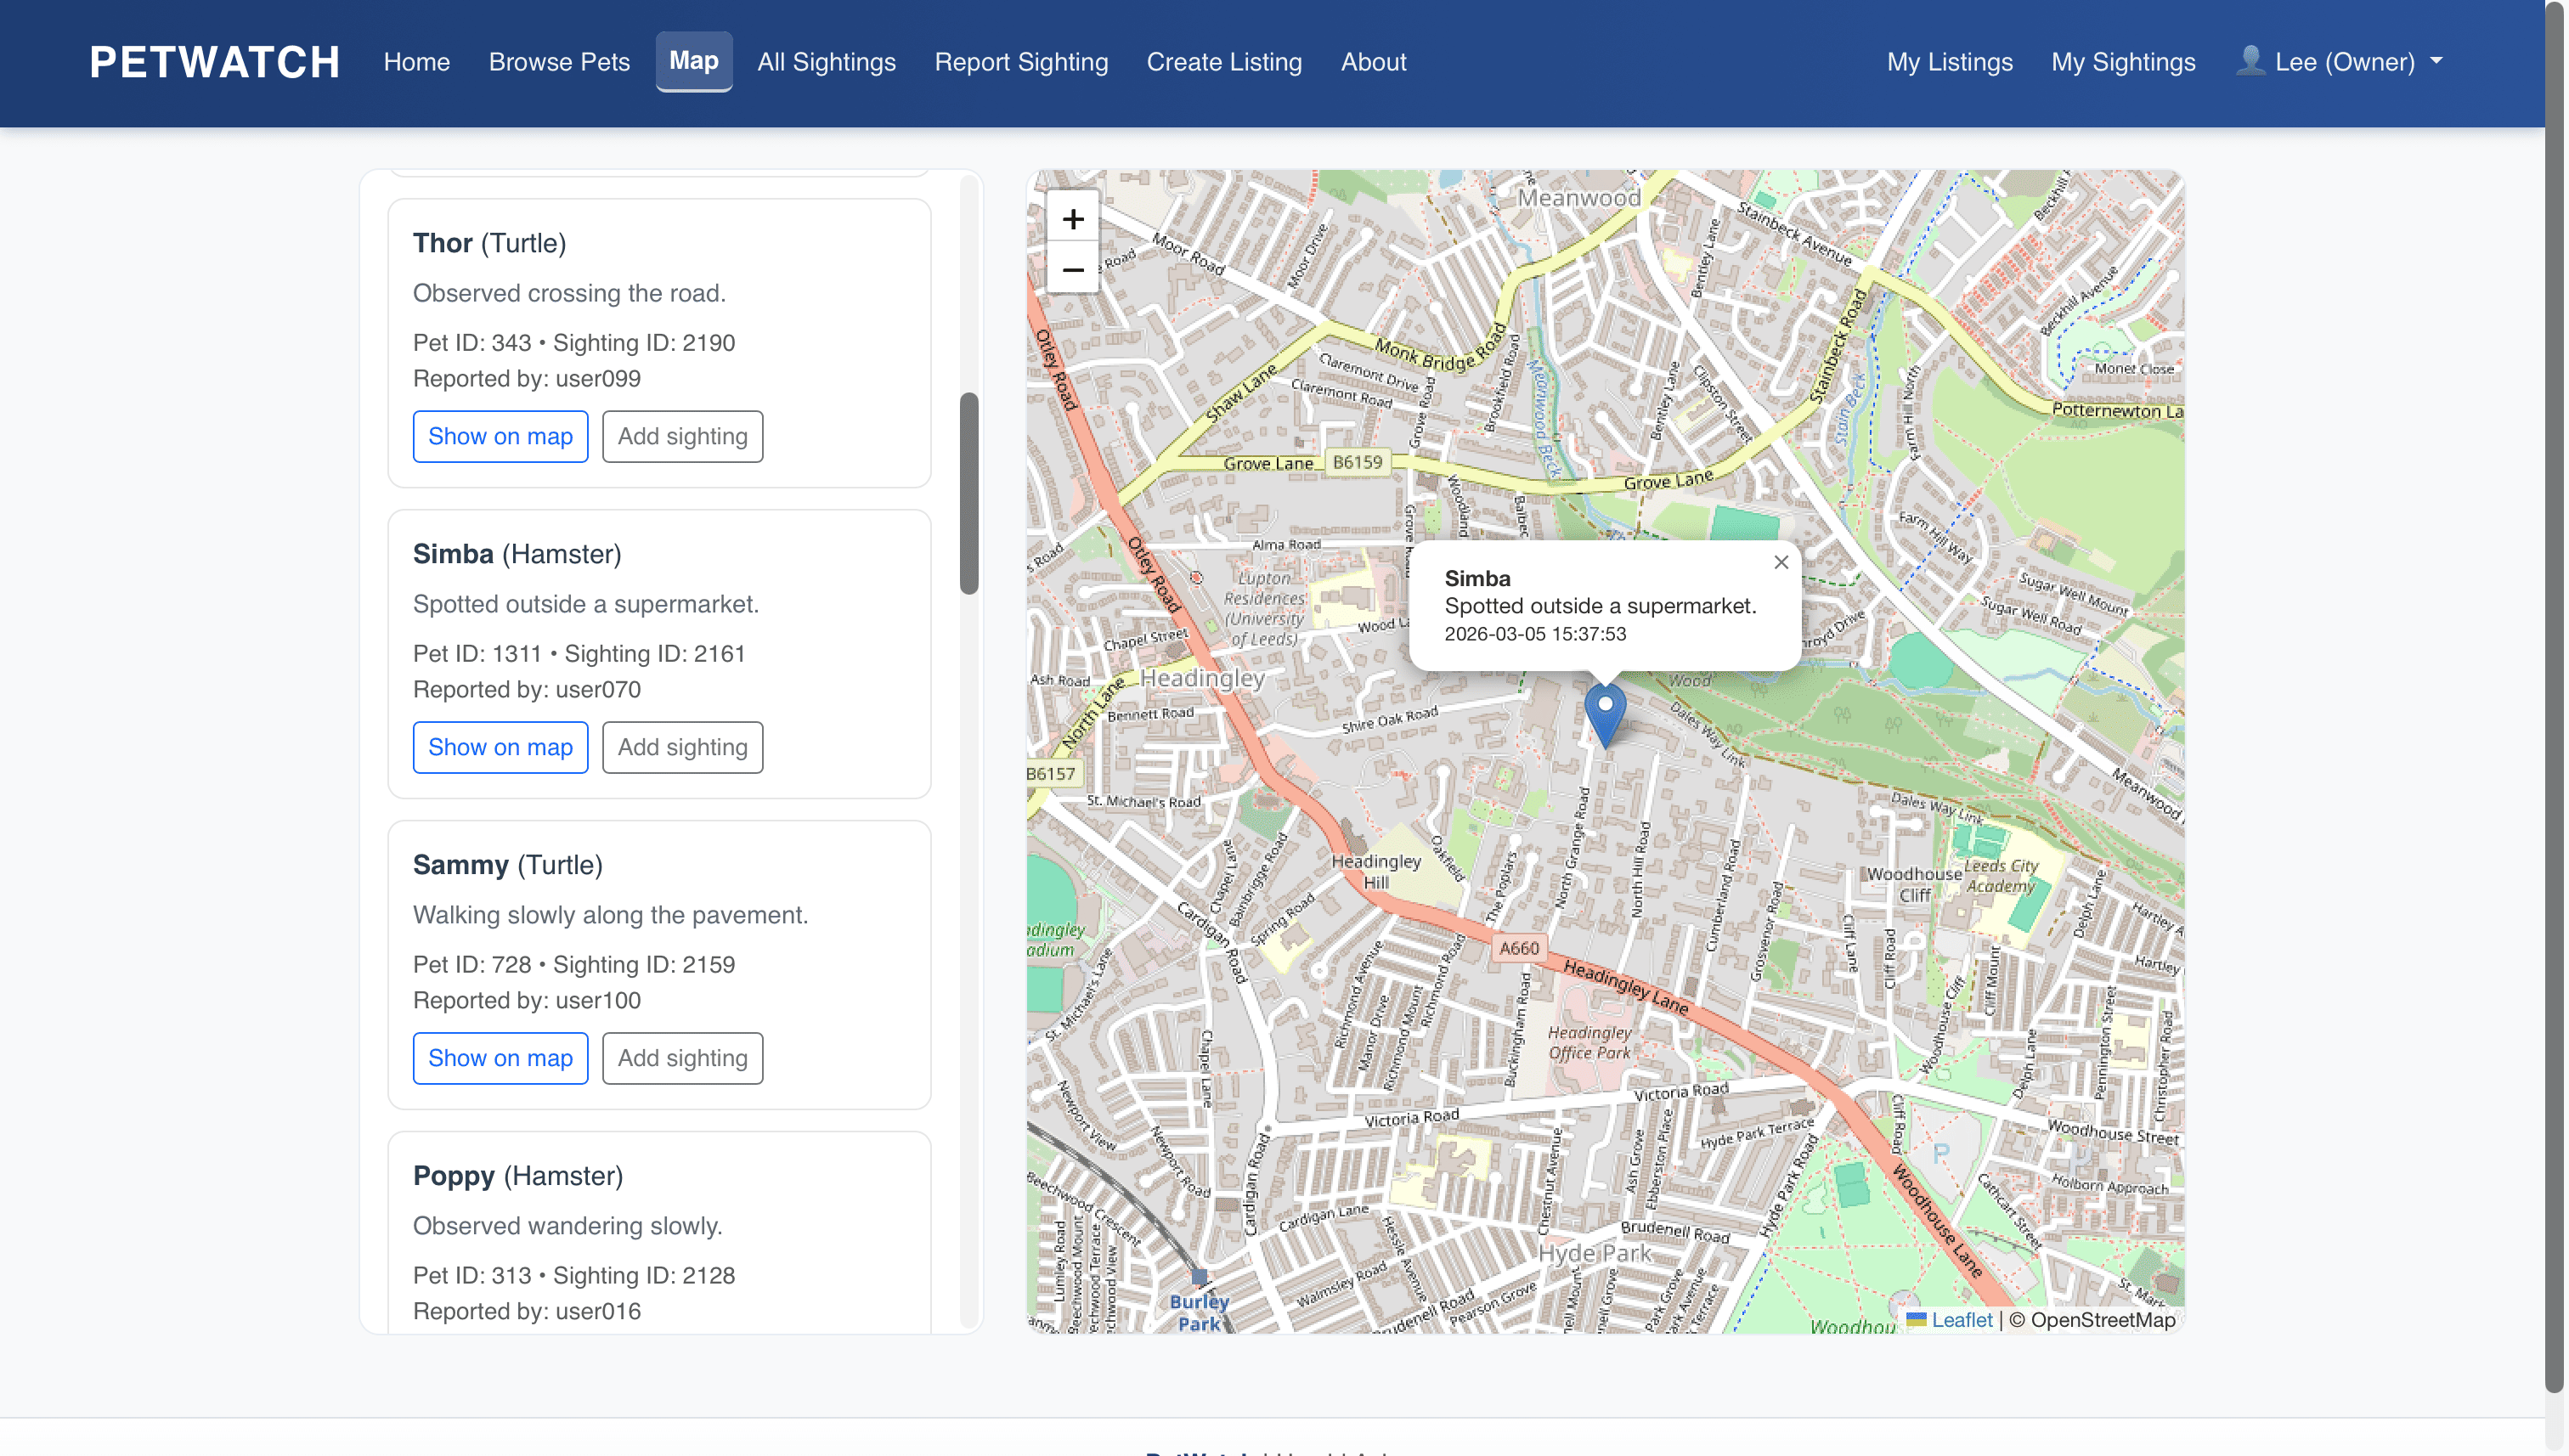The width and height of the screenshot is (2569, 1456).
Task: Click 'Pet ID: 1311 • Sighting ID: 2161' text
Action: coord(579,654)
